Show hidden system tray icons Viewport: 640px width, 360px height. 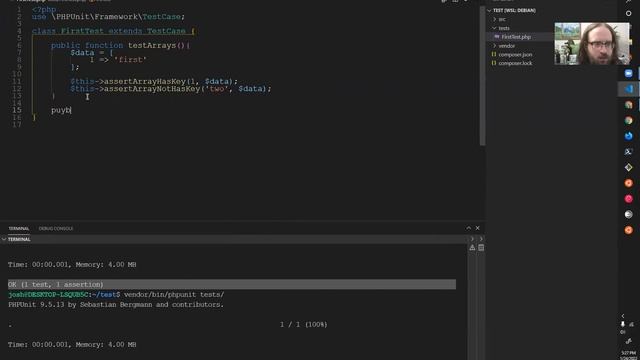tap(623, 316)
